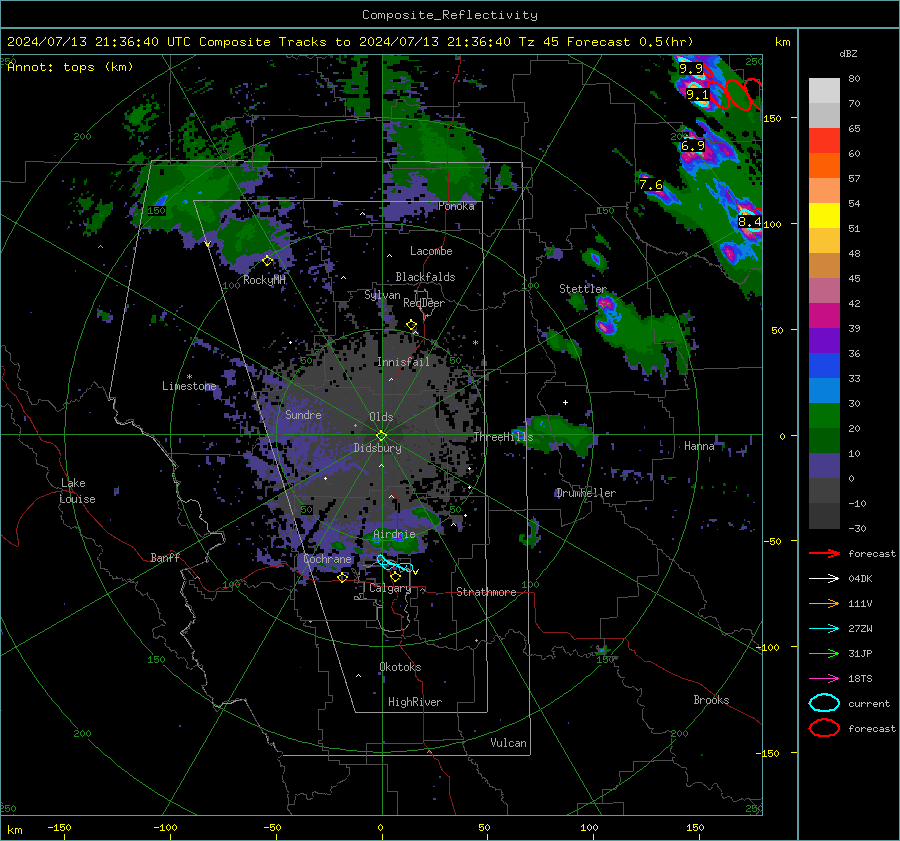This screenshot has width=900, height=841.
Task: Select the yellow diamond marker above Calgary
Action: click(x=395, y=576)
